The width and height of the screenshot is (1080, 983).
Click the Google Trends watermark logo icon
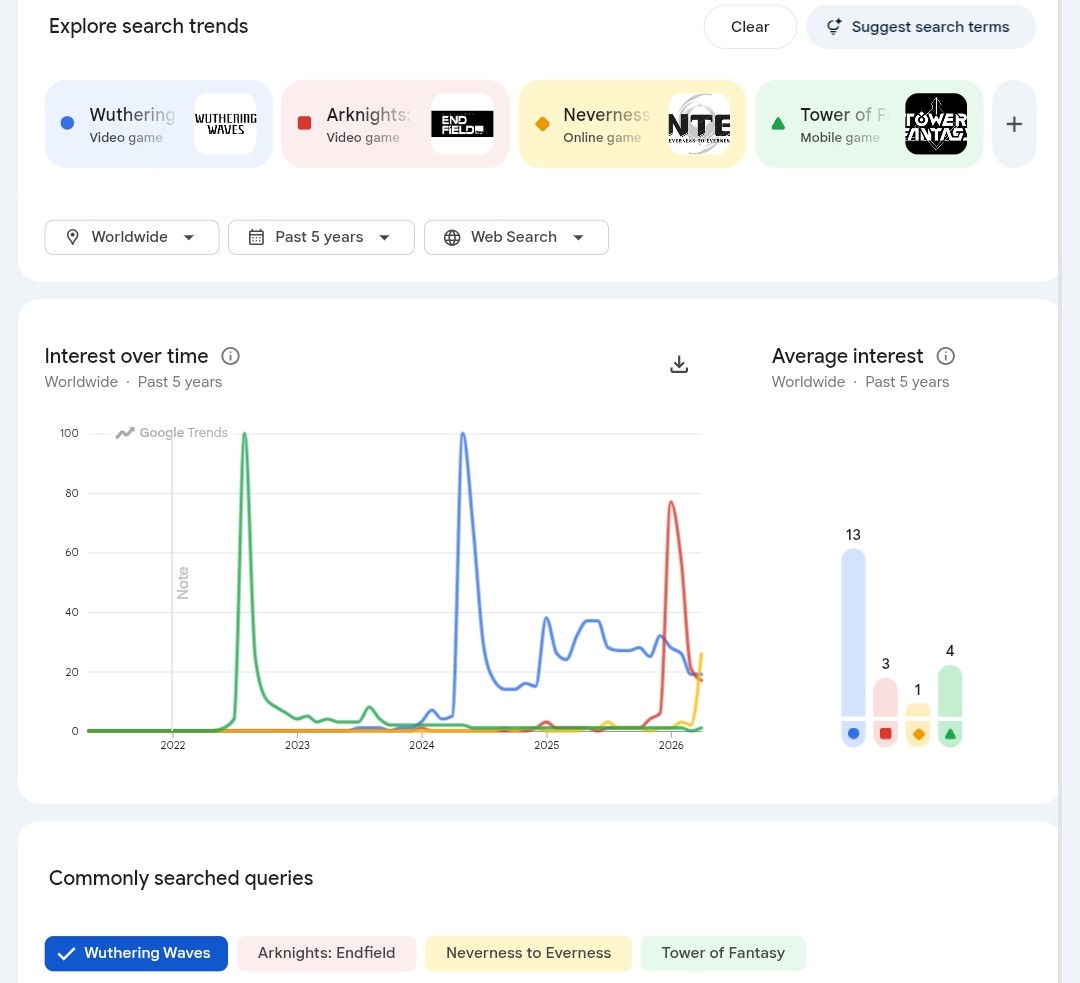[x=125, y=433]
